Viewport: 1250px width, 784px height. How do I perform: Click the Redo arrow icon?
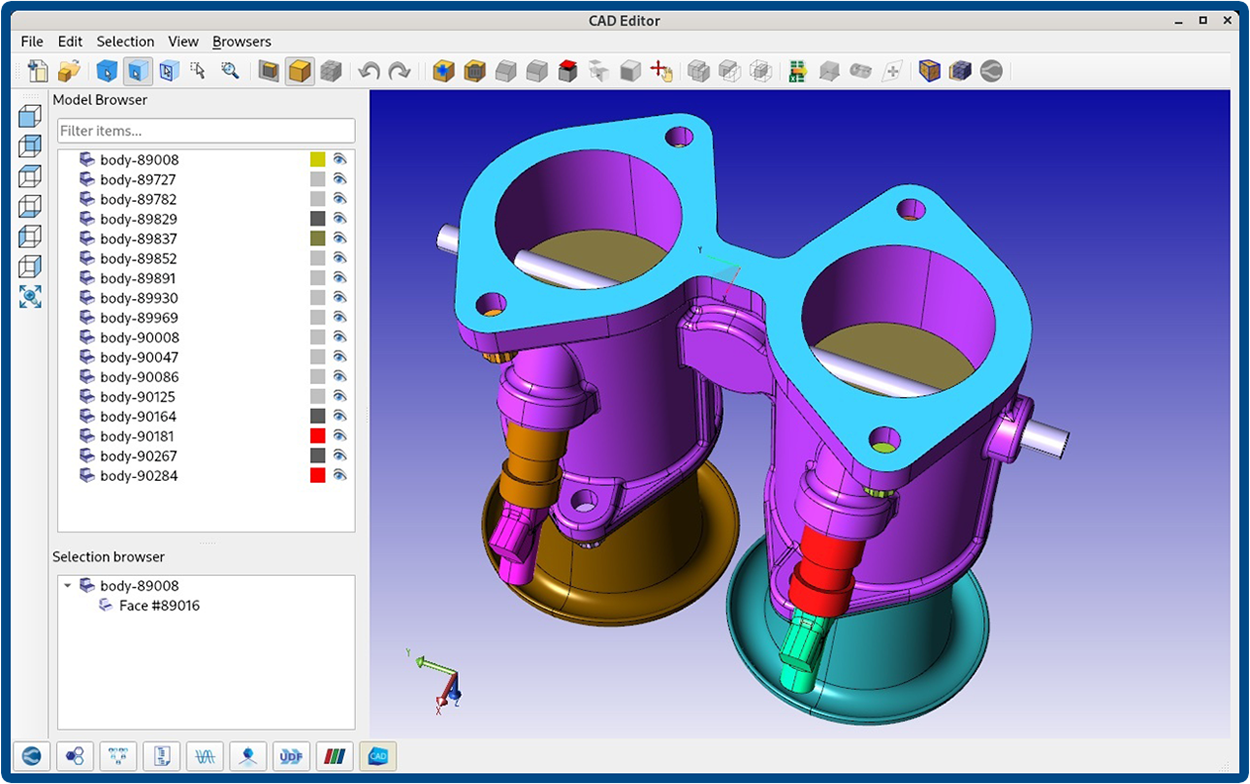398,71
